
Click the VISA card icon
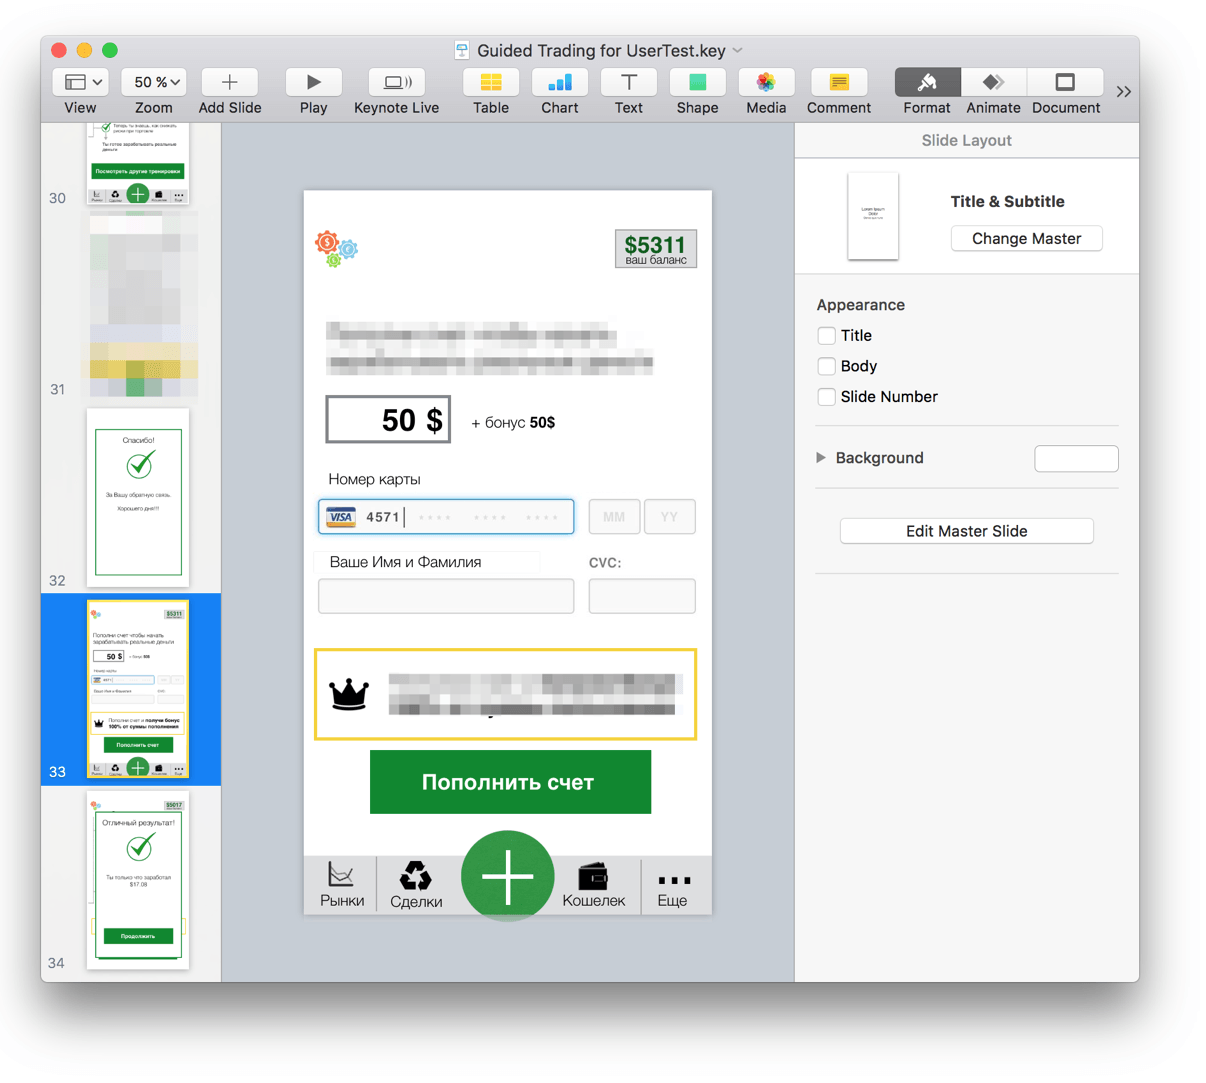(x=341, y=517)
